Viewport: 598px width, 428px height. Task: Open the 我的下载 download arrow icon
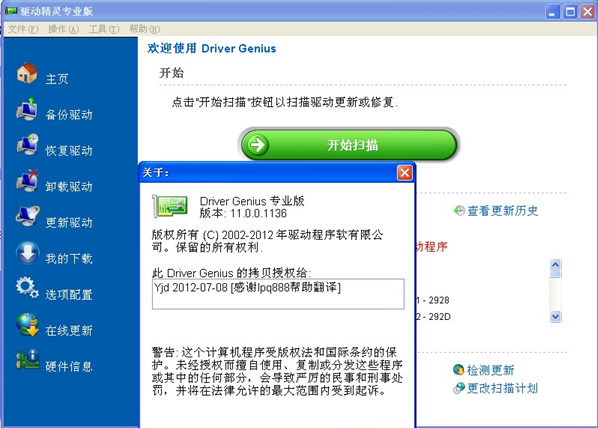coord(27,253)
